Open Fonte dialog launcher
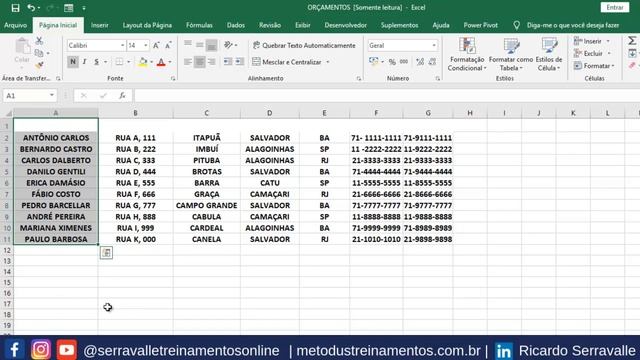This screenshot has height=360, width=640. (x=173, y=78)
